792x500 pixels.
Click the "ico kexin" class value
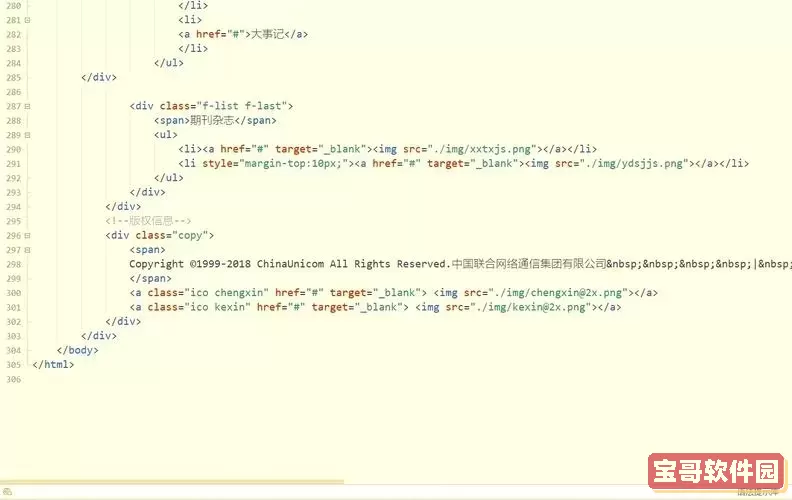[217, 308]
